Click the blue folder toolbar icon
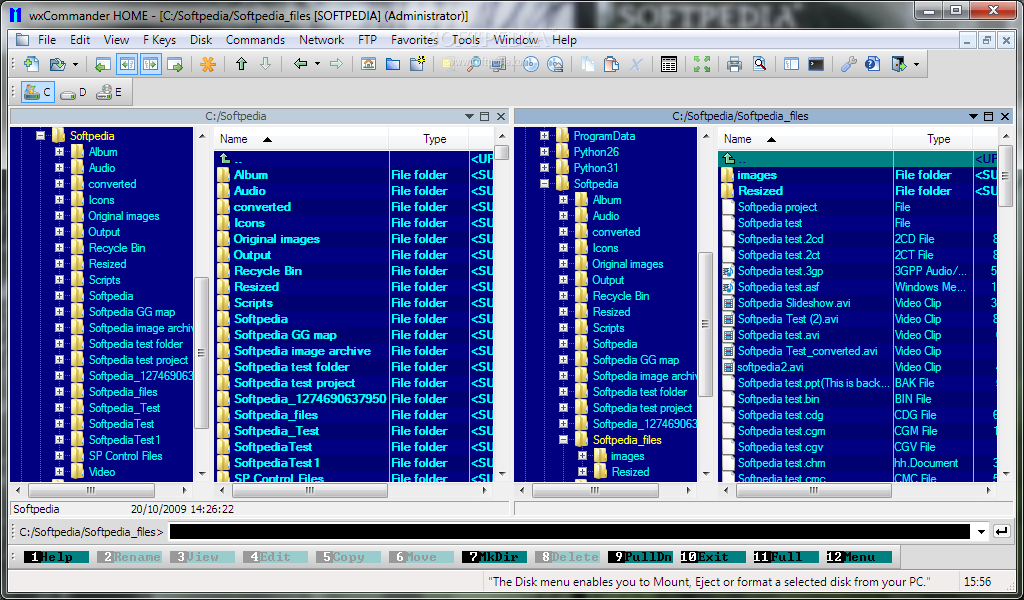This screenshot has width=1024, height=600. [x=392, y=64]
